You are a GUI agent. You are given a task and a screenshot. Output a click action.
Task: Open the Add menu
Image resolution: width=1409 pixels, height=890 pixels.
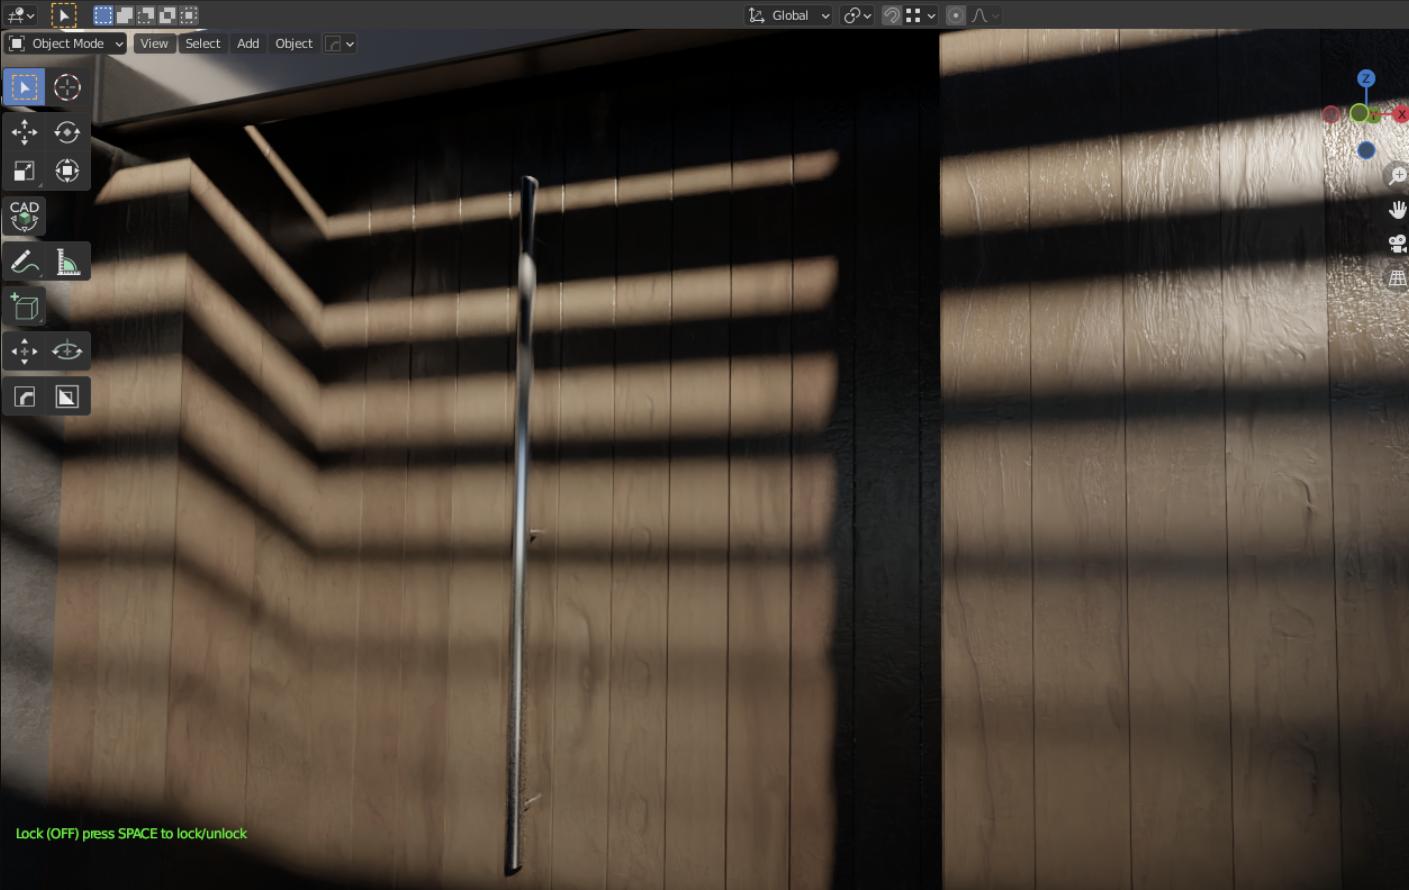[248, 44]
